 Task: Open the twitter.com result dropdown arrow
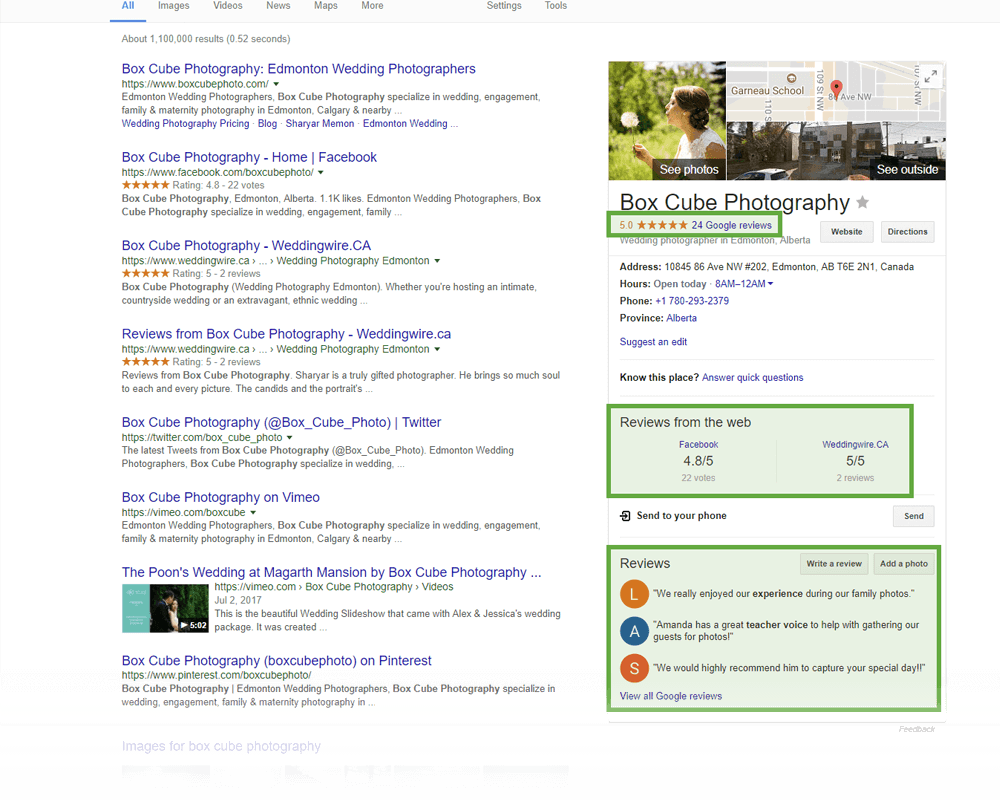tap(290, 438)
